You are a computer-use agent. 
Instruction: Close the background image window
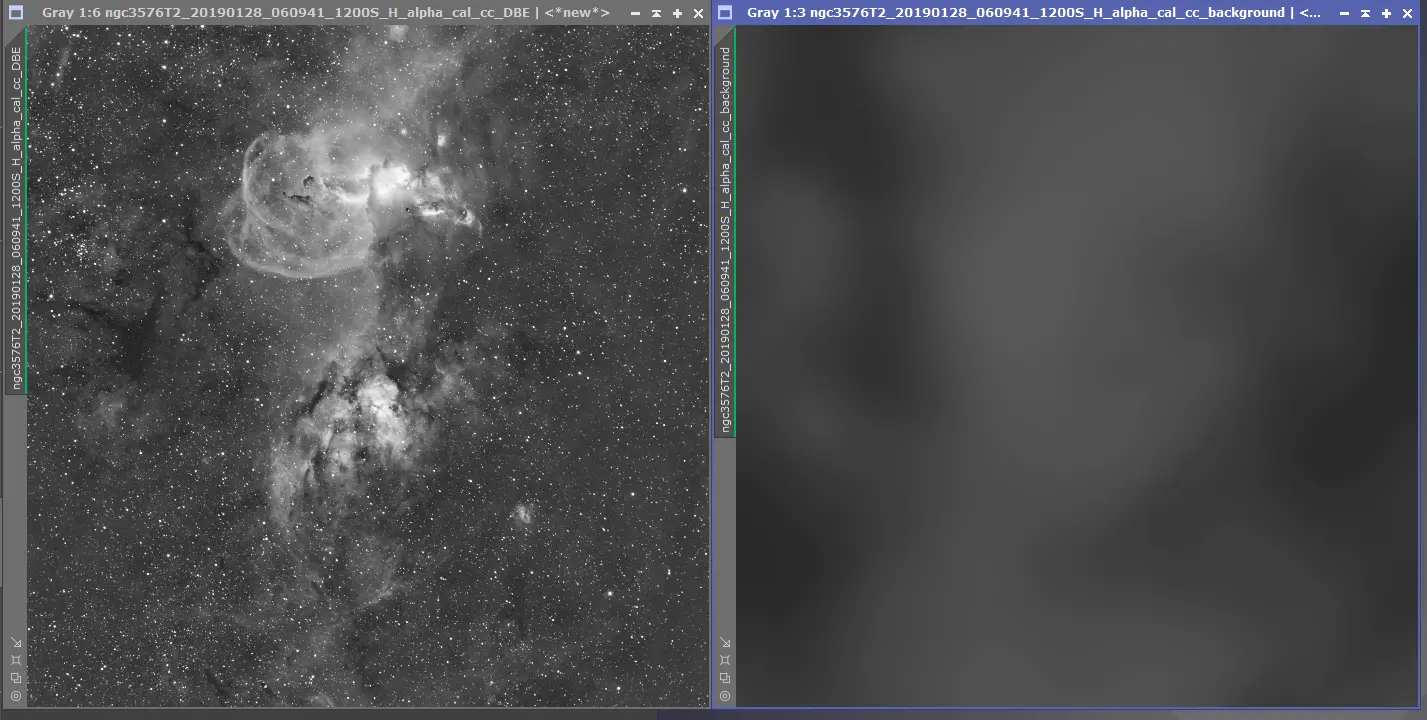(x=1408, y=13)
